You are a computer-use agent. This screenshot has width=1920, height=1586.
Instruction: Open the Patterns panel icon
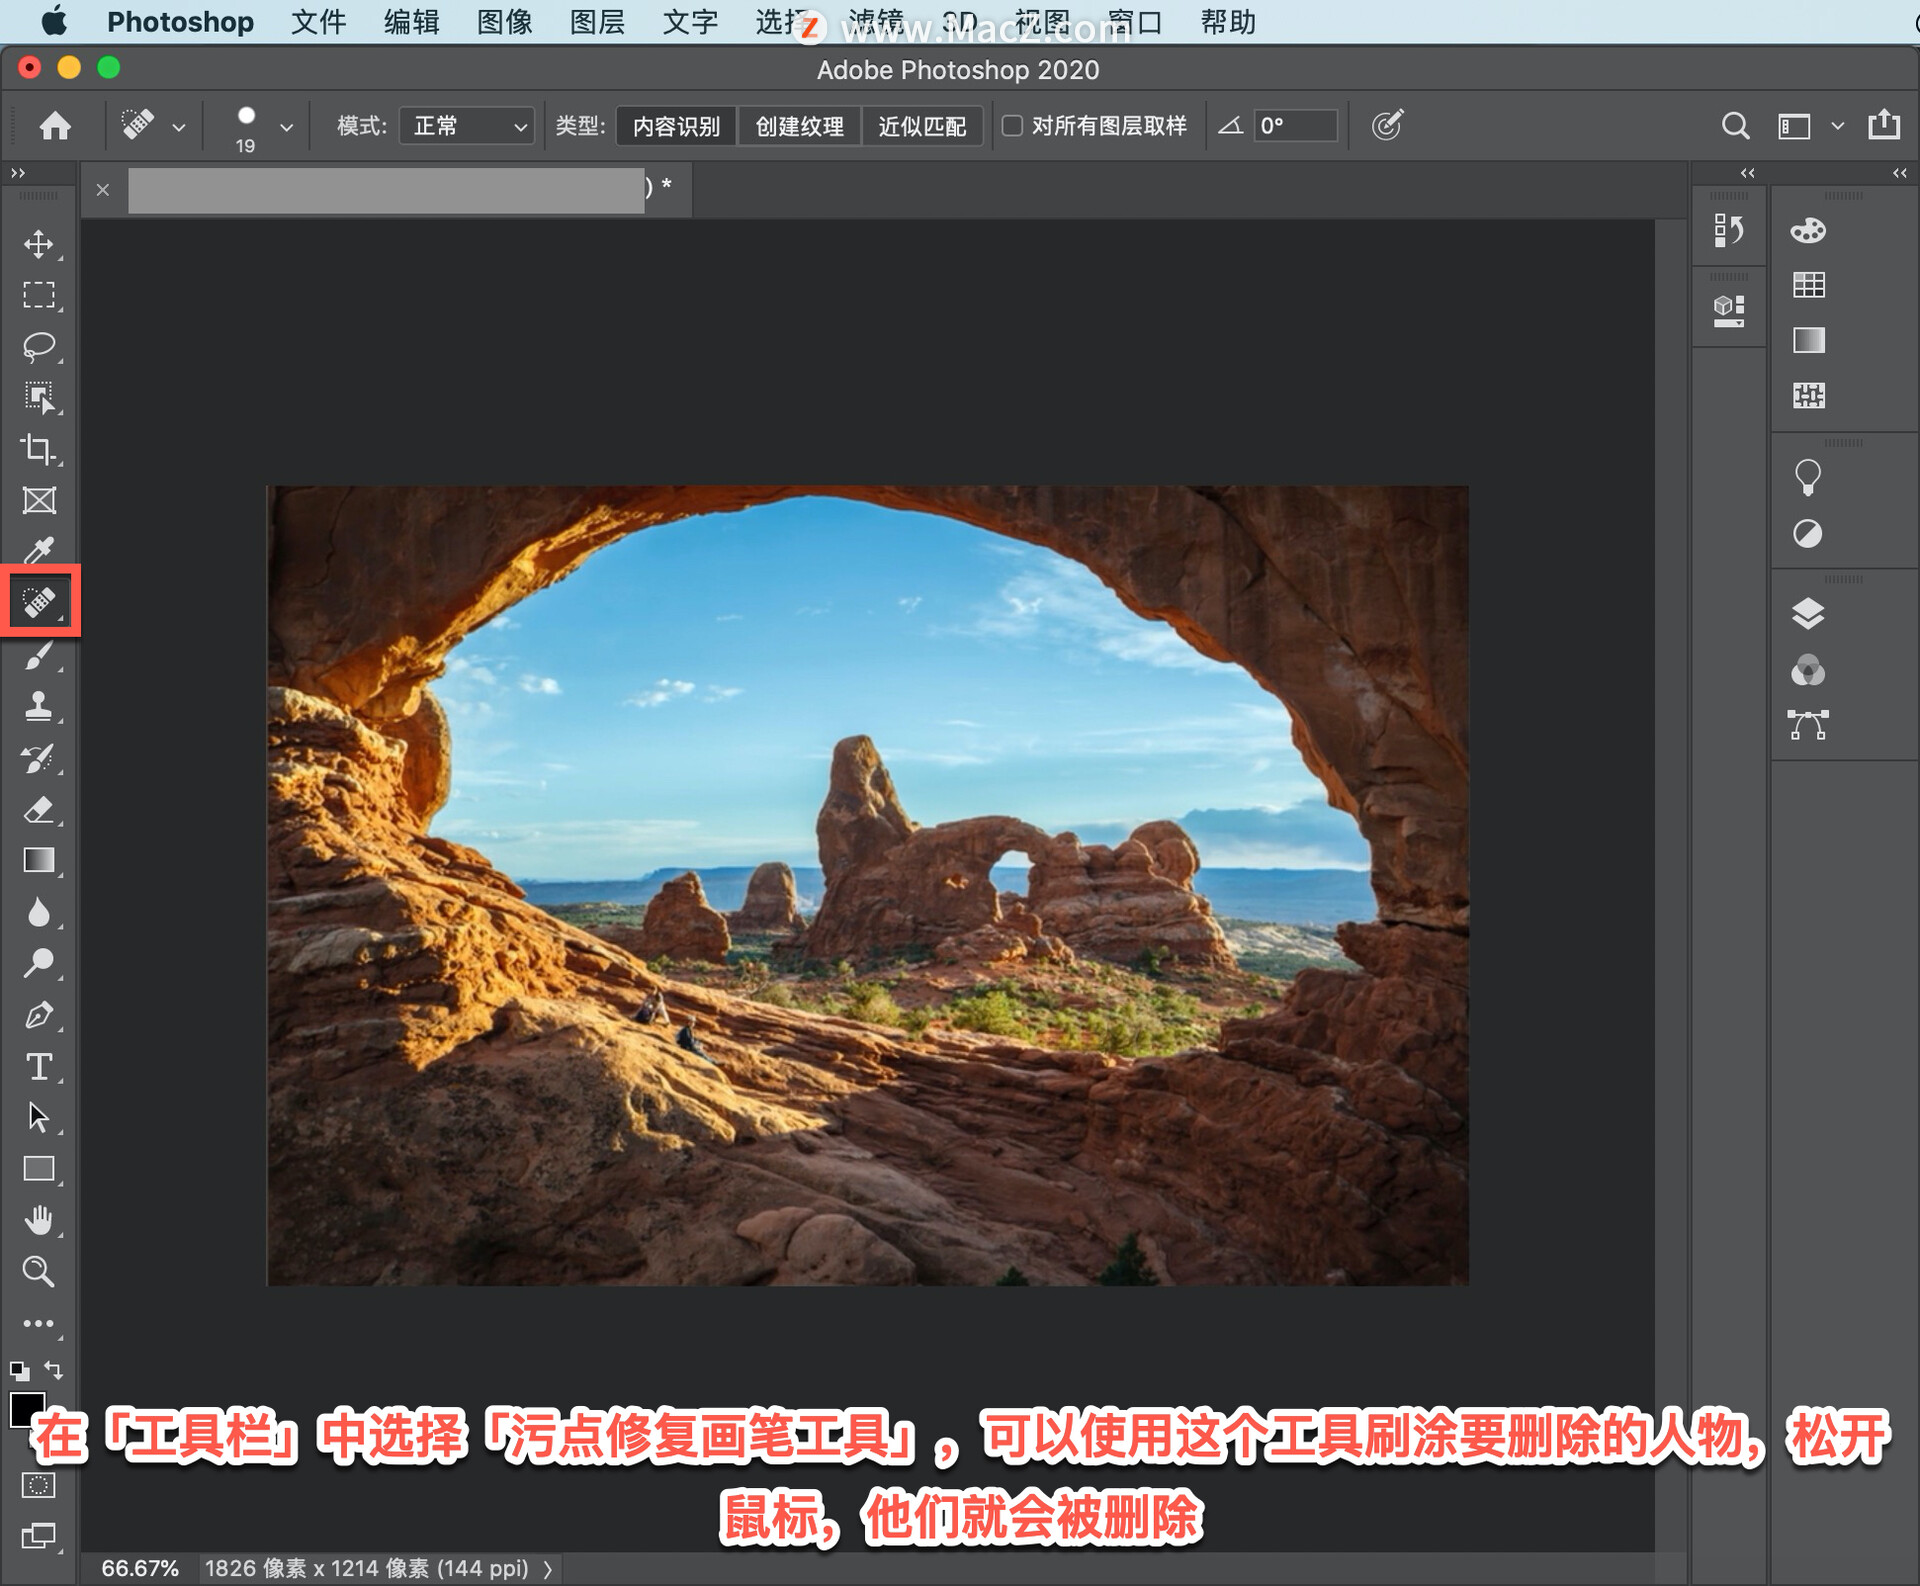1808,395
